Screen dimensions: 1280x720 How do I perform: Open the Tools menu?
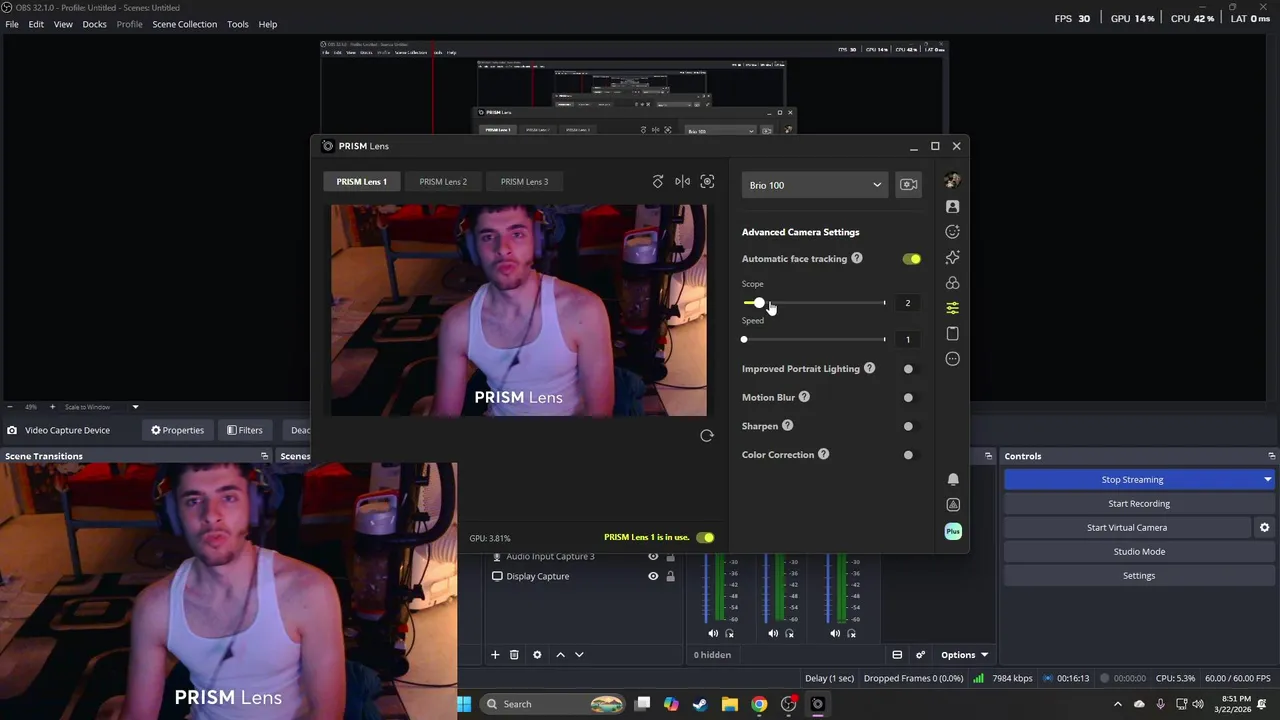click(237, 24)
